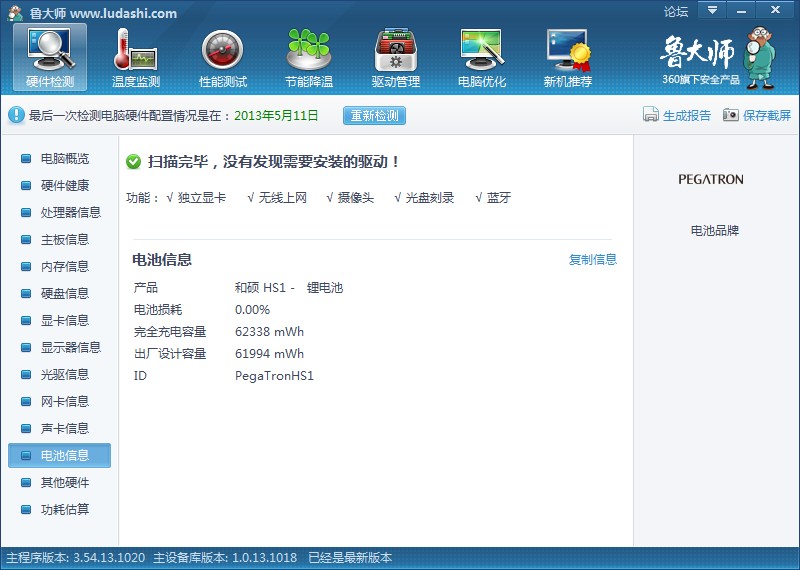This screenshot has width=800, height=570.
Task: Click the date 2013年5月11日
Action: point(276,115)
